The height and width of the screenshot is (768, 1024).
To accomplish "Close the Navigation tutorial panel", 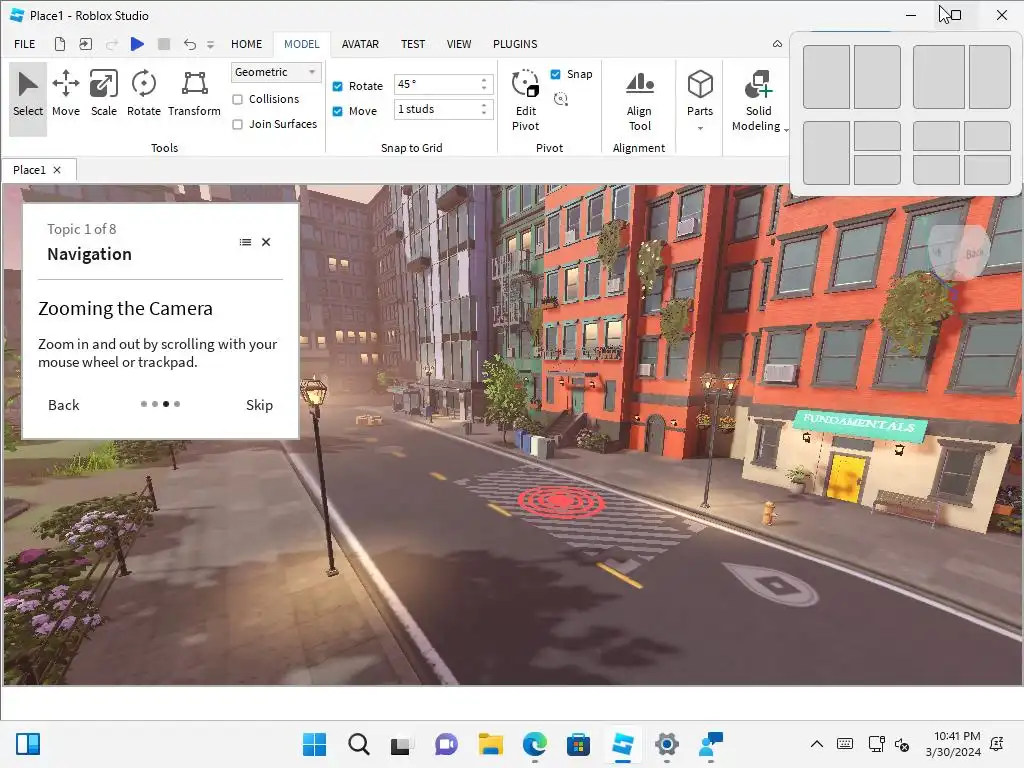I will click(266, 242).
